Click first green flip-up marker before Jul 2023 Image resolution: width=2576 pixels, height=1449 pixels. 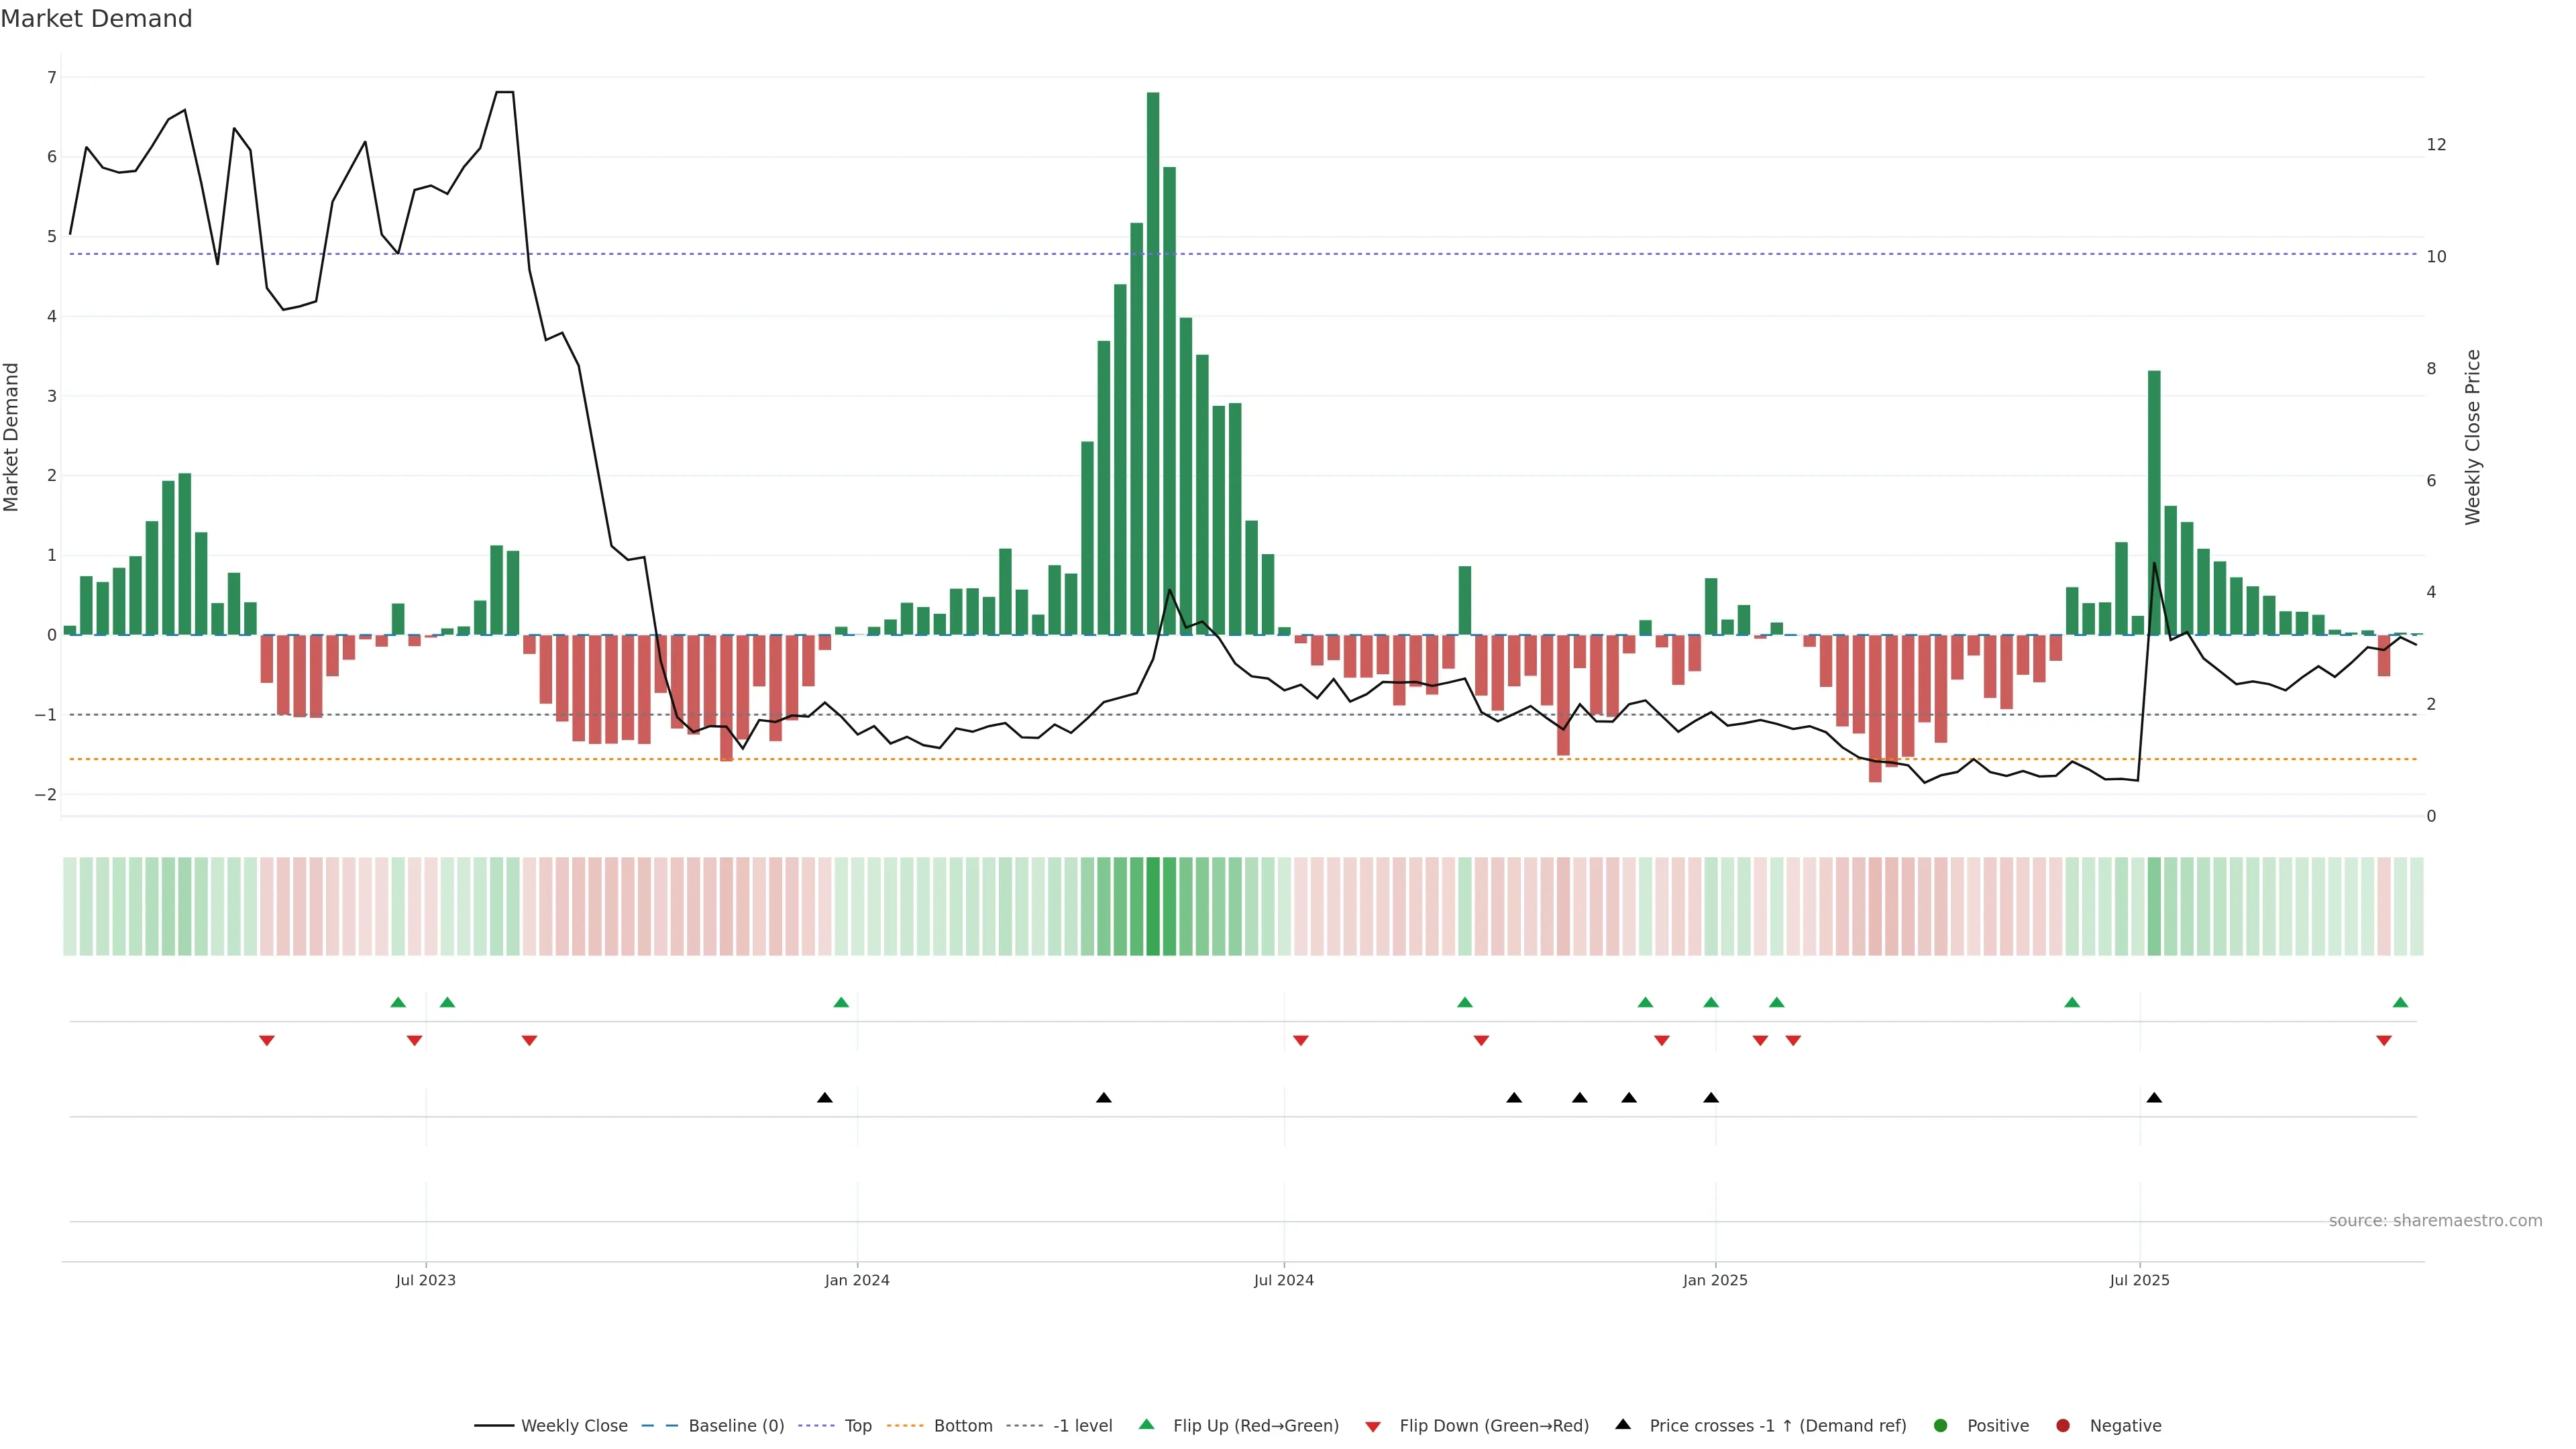pos(398,1002)
